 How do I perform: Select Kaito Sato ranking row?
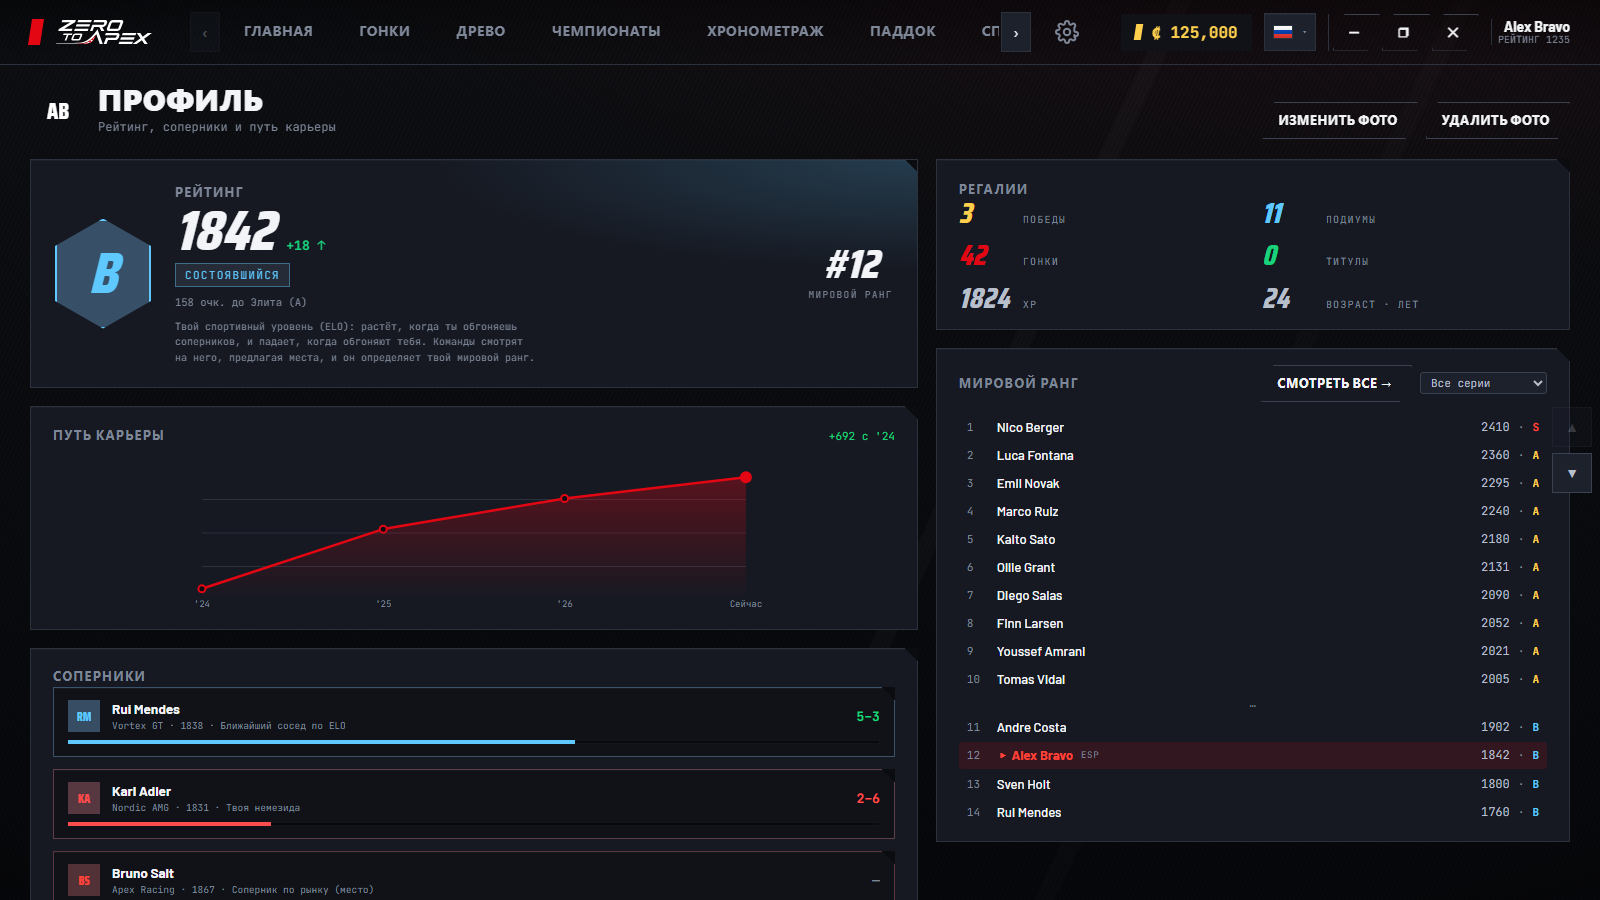pos(1253,539)
